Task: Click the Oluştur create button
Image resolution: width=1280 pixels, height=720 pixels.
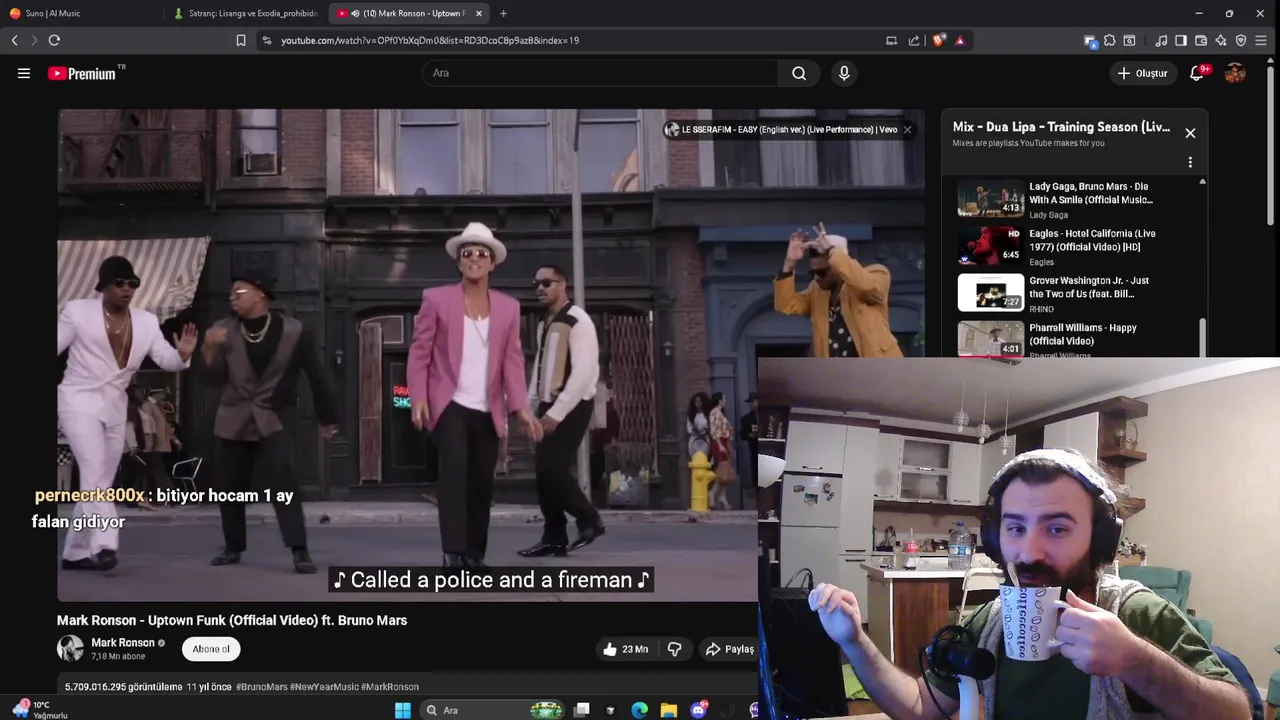Action: pyautogui.click(x=1142, y=73)
